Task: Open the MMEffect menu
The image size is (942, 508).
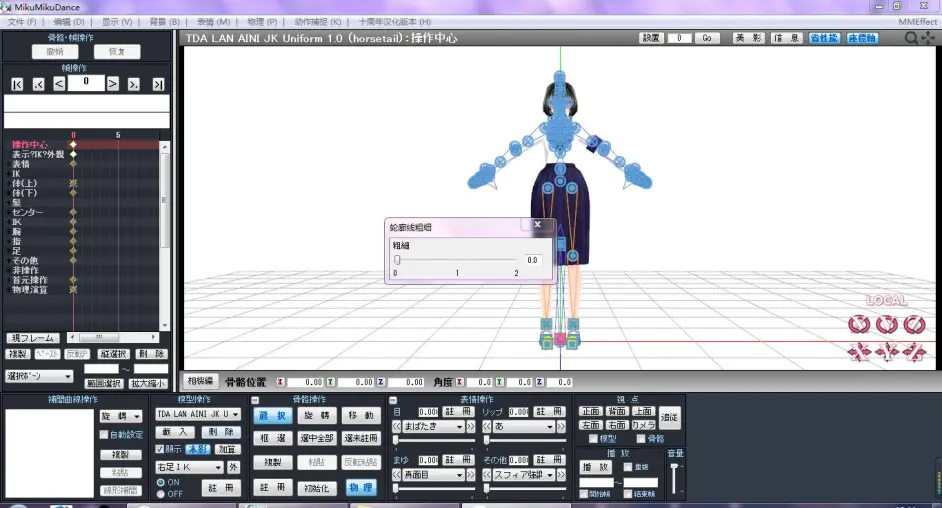Action: [x=917, y=22]
